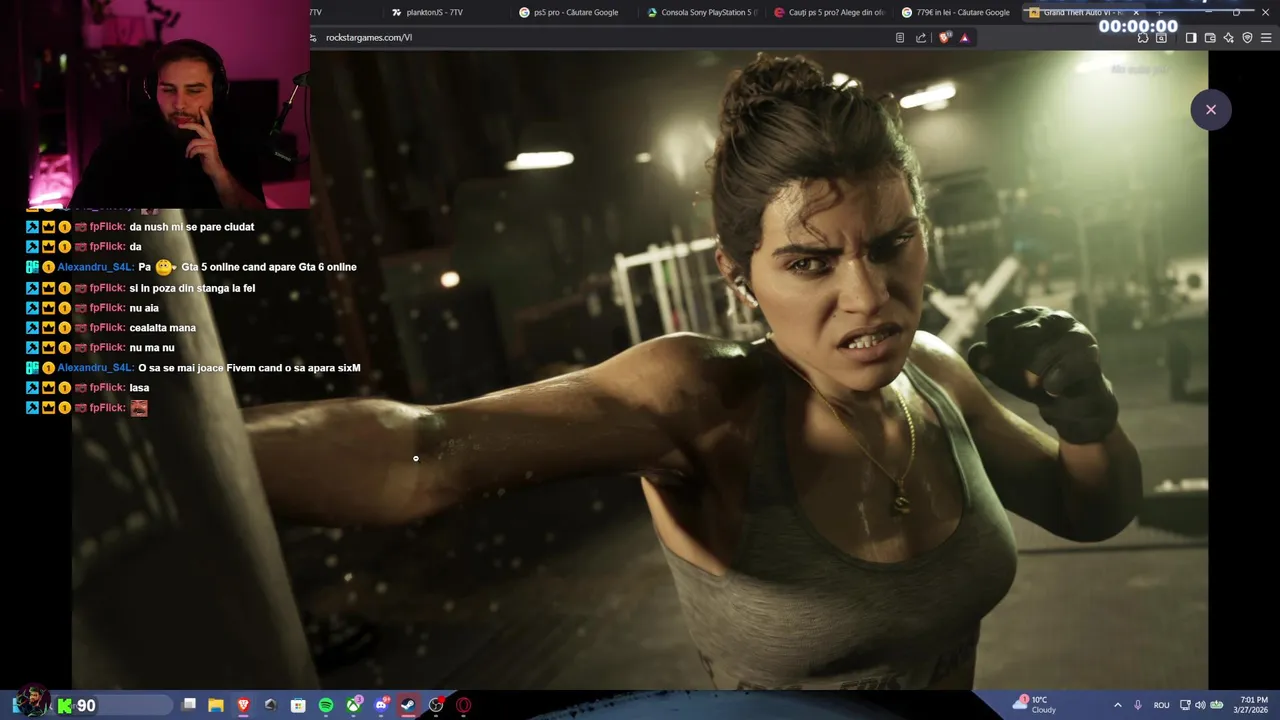Image resolution: width=1280 pixels, height=720 pixels.
Task: Open Leo AI sparkle icon in toolbar
Action: pyautogui.click(x=1228, y=38)
